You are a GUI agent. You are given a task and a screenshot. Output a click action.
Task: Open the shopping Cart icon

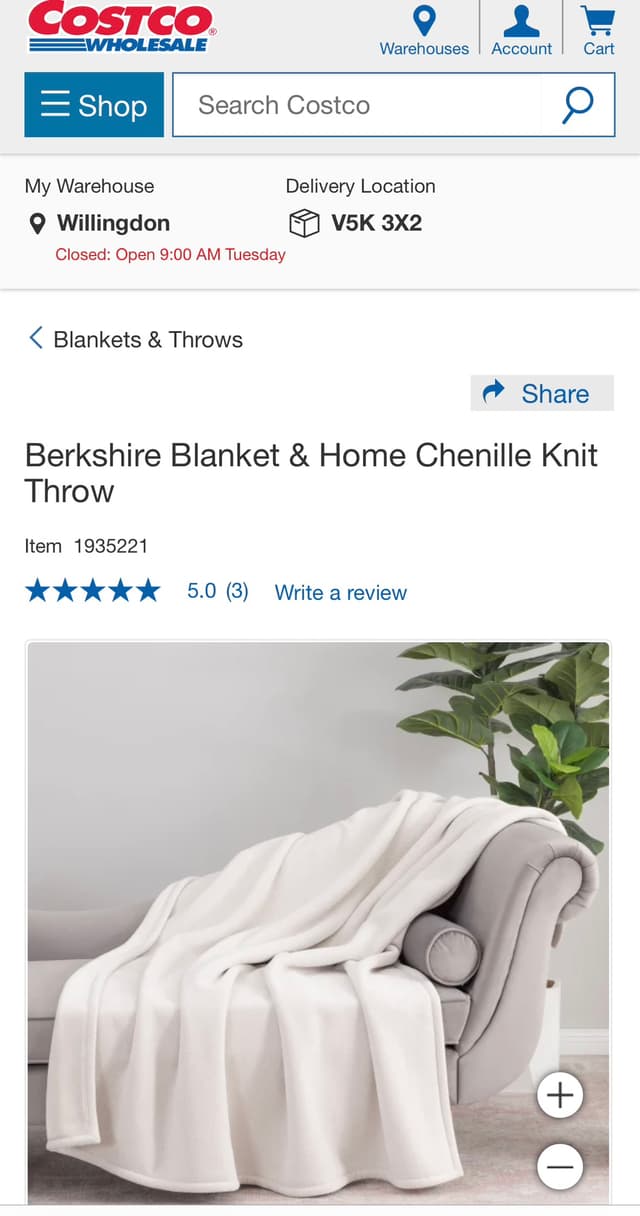pos(598,21)
